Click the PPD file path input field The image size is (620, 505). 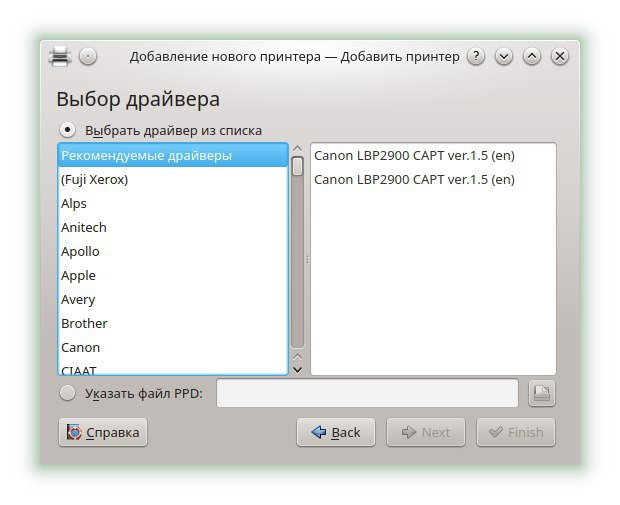[x=367, y=393]
